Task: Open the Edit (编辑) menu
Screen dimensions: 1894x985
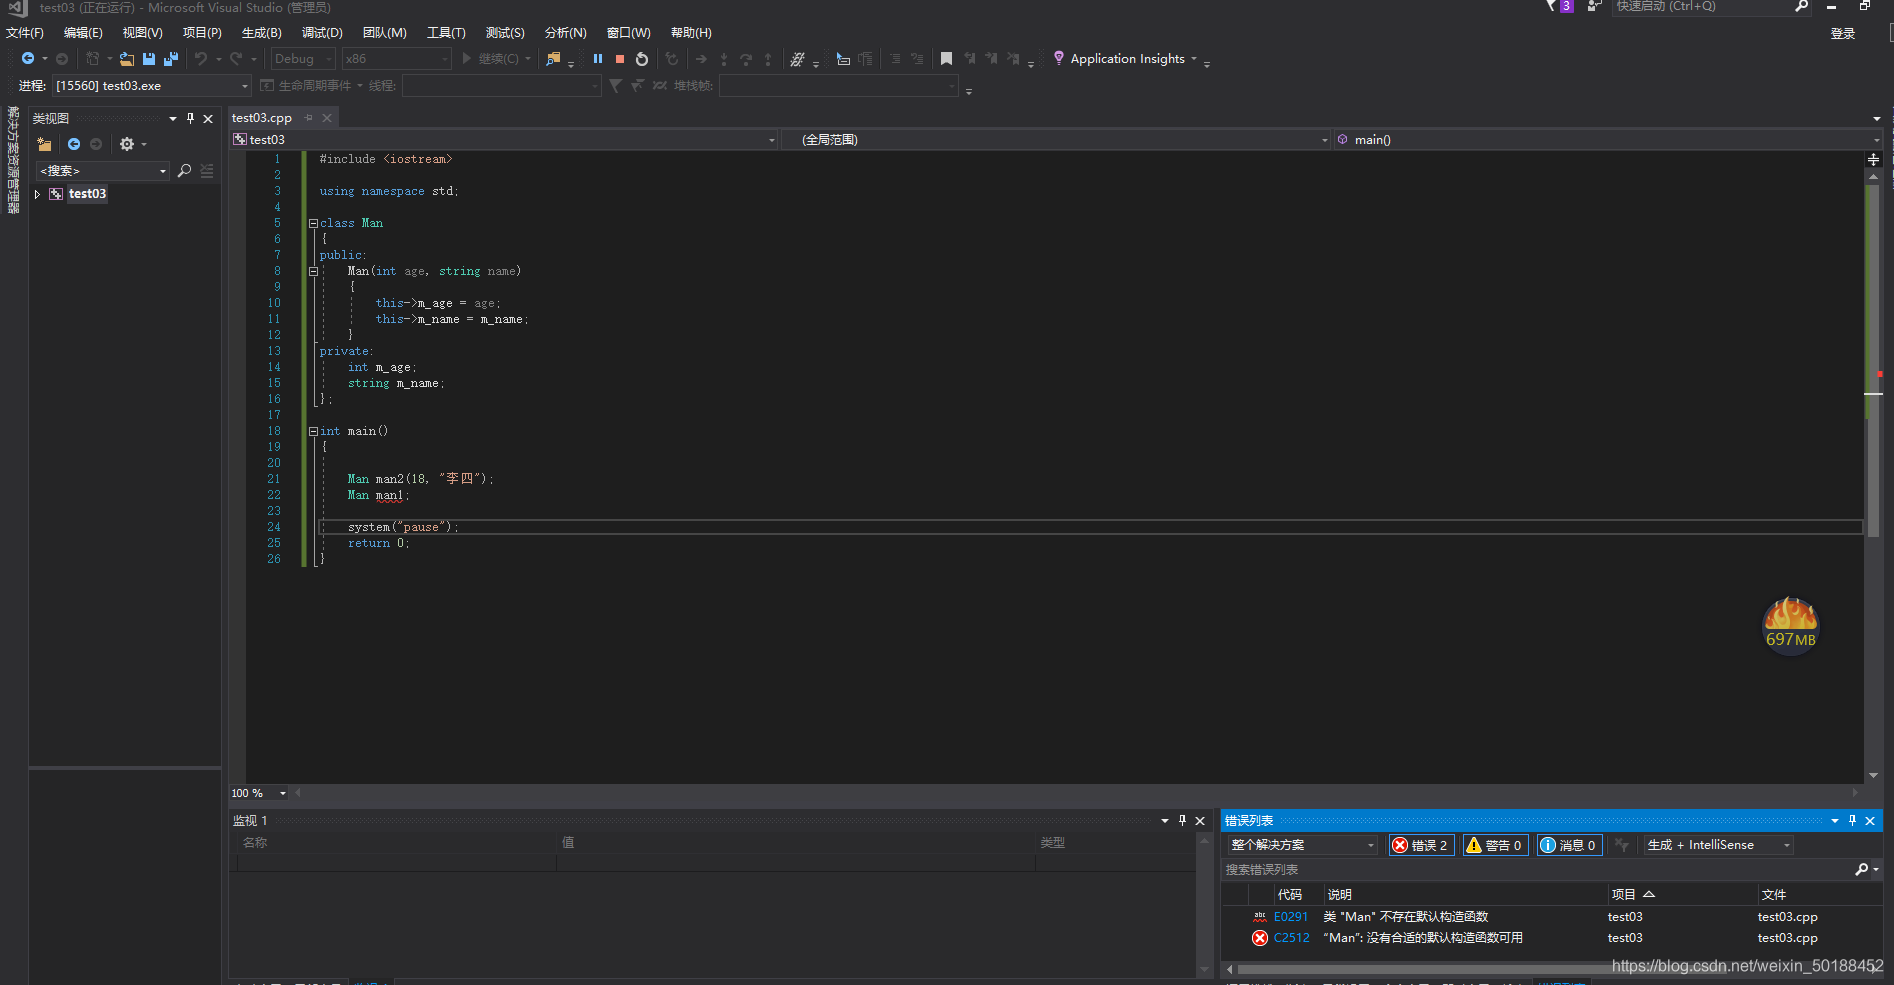Action: [x=83, y=33]
